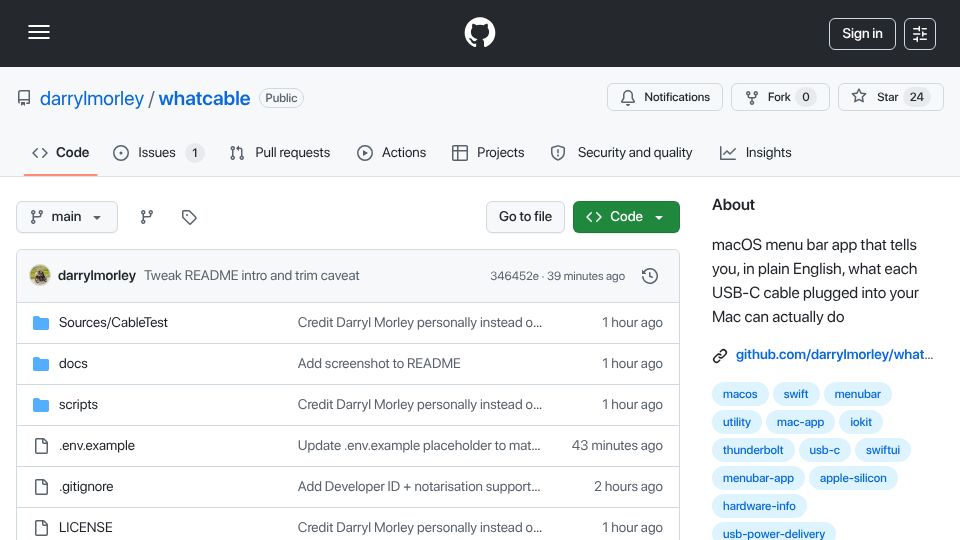Open the scripts folder
The height and width of the screenshot is (540, 960).
pyautogui.click(x=78, y=405)
